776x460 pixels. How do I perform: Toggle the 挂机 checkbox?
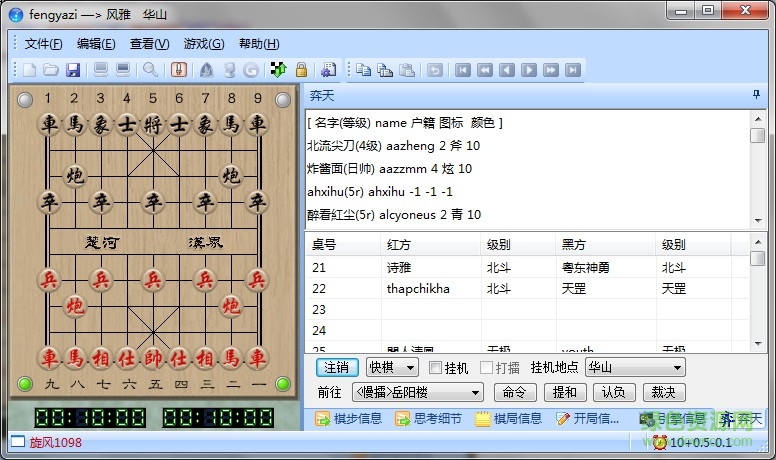coord(435,367)
